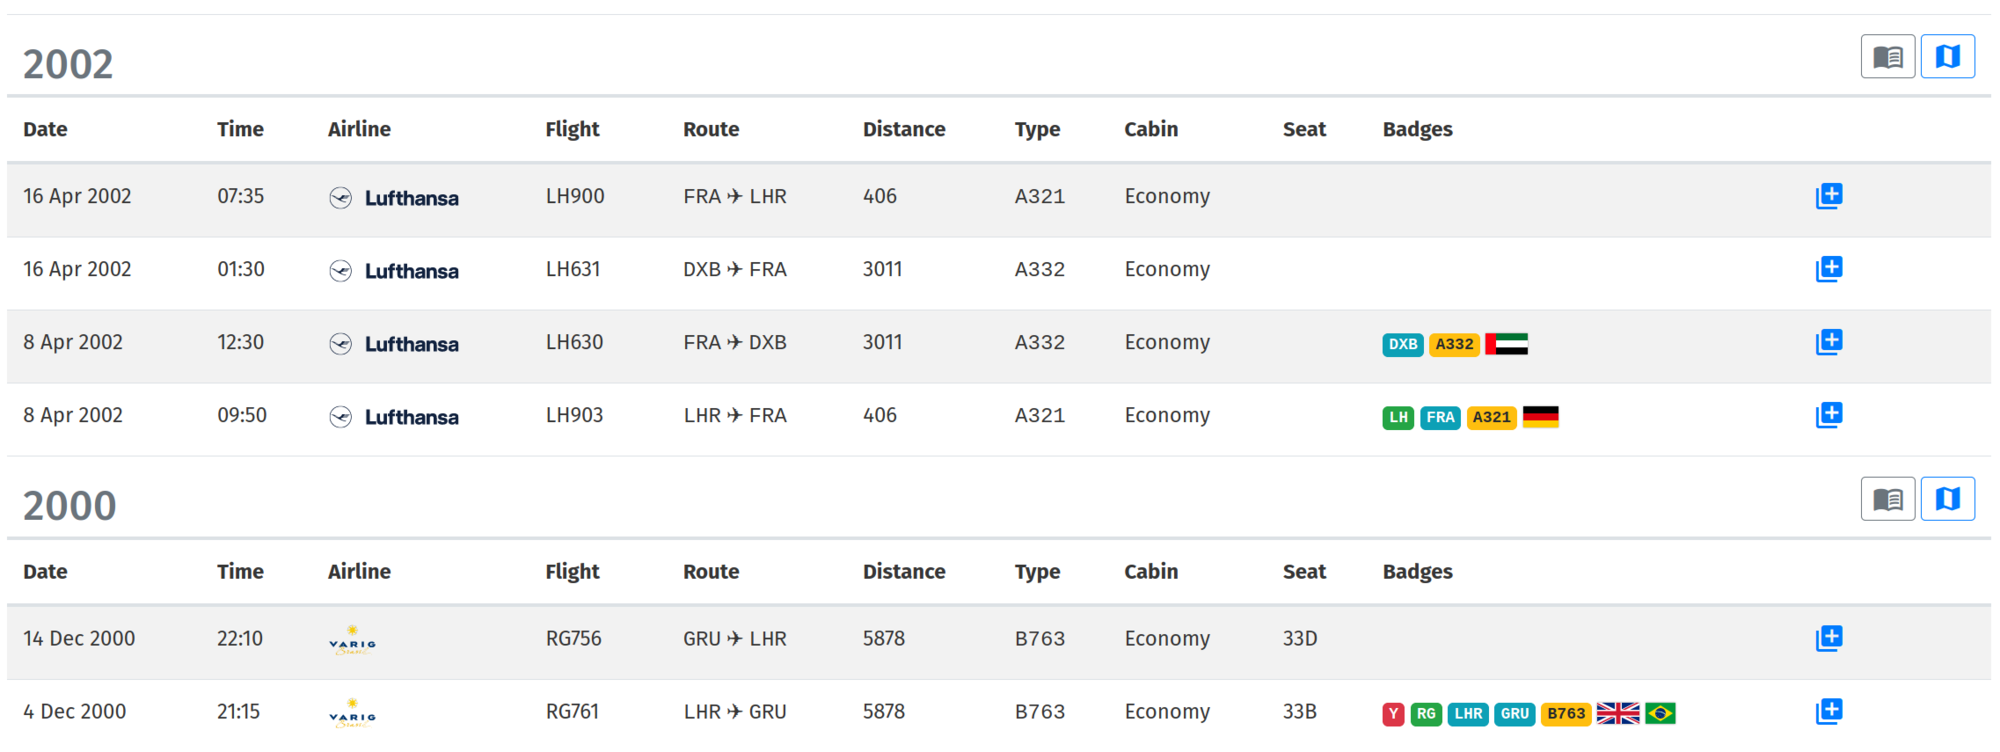The width and height of the screenshot is (2000, 752).
Task: Open the 2002 map view icon
Action: coord(1947,57)
